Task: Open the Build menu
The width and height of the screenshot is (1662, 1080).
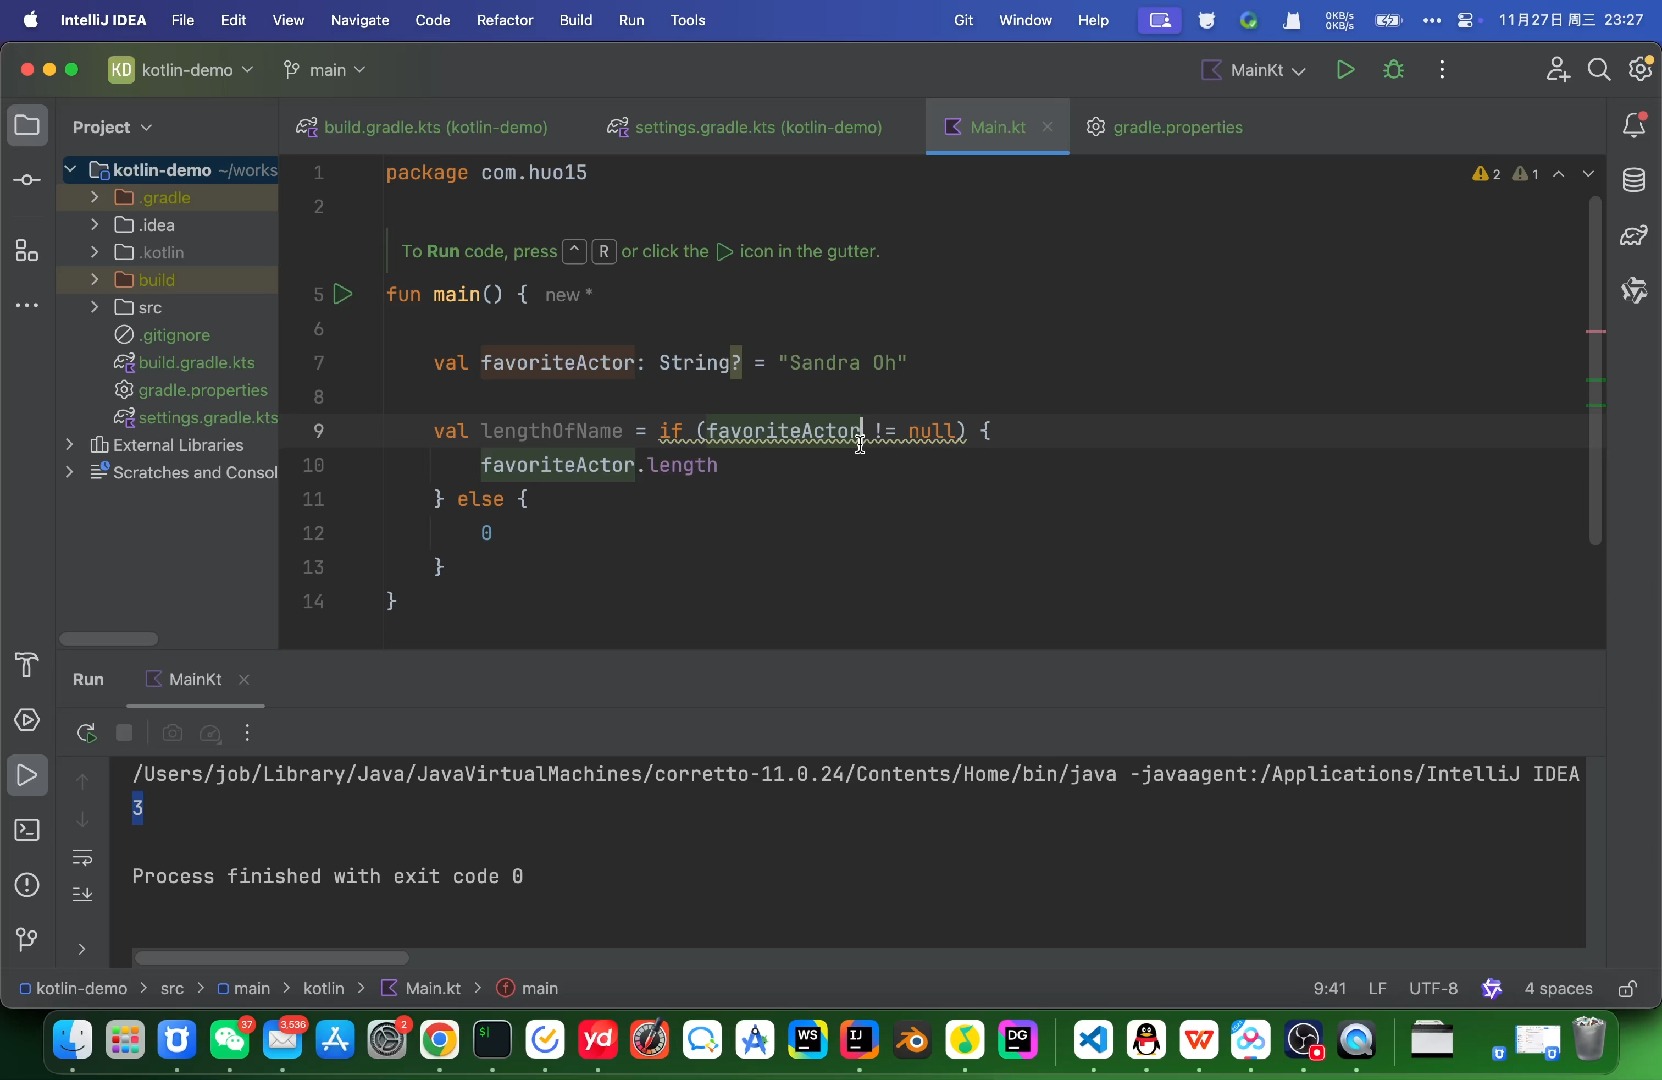Action: pyautogui.click(x=576, y=20)
